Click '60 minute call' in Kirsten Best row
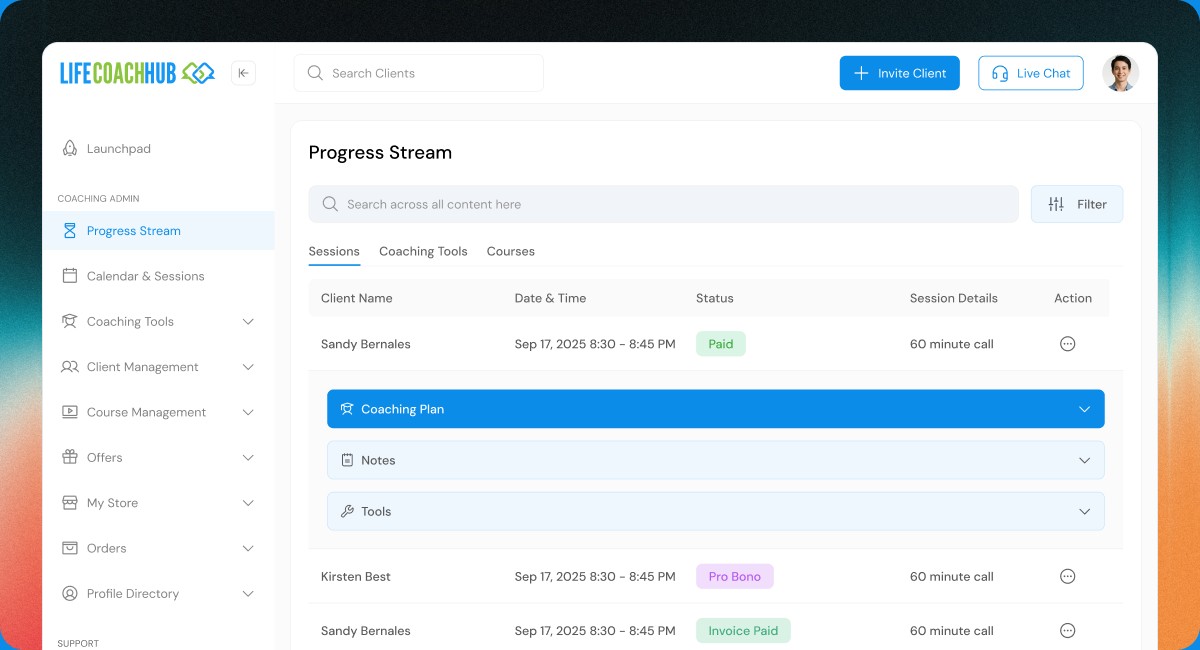Screen dimensions: 1200x650 click(952, 577)
